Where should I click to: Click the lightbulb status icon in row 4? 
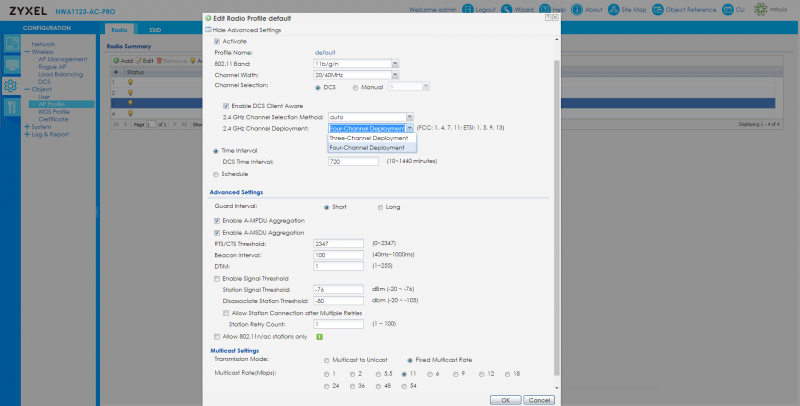(x=130, y=113)
